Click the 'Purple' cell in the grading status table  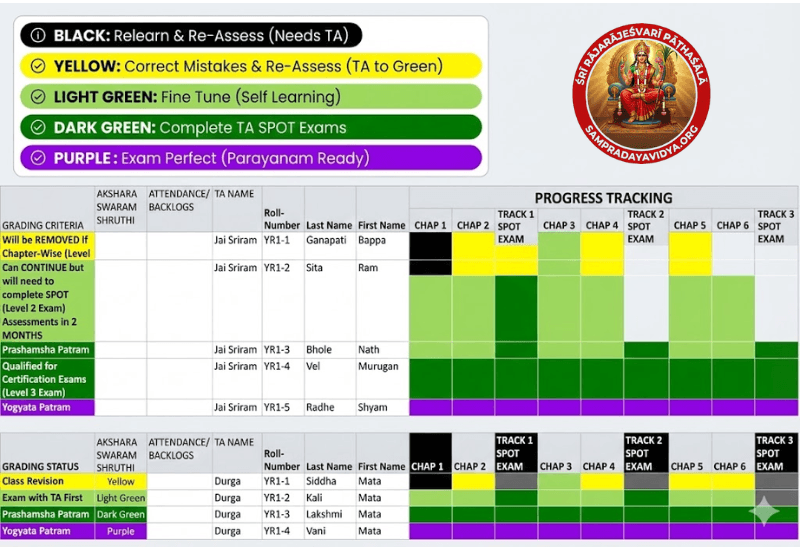point(120,531)
